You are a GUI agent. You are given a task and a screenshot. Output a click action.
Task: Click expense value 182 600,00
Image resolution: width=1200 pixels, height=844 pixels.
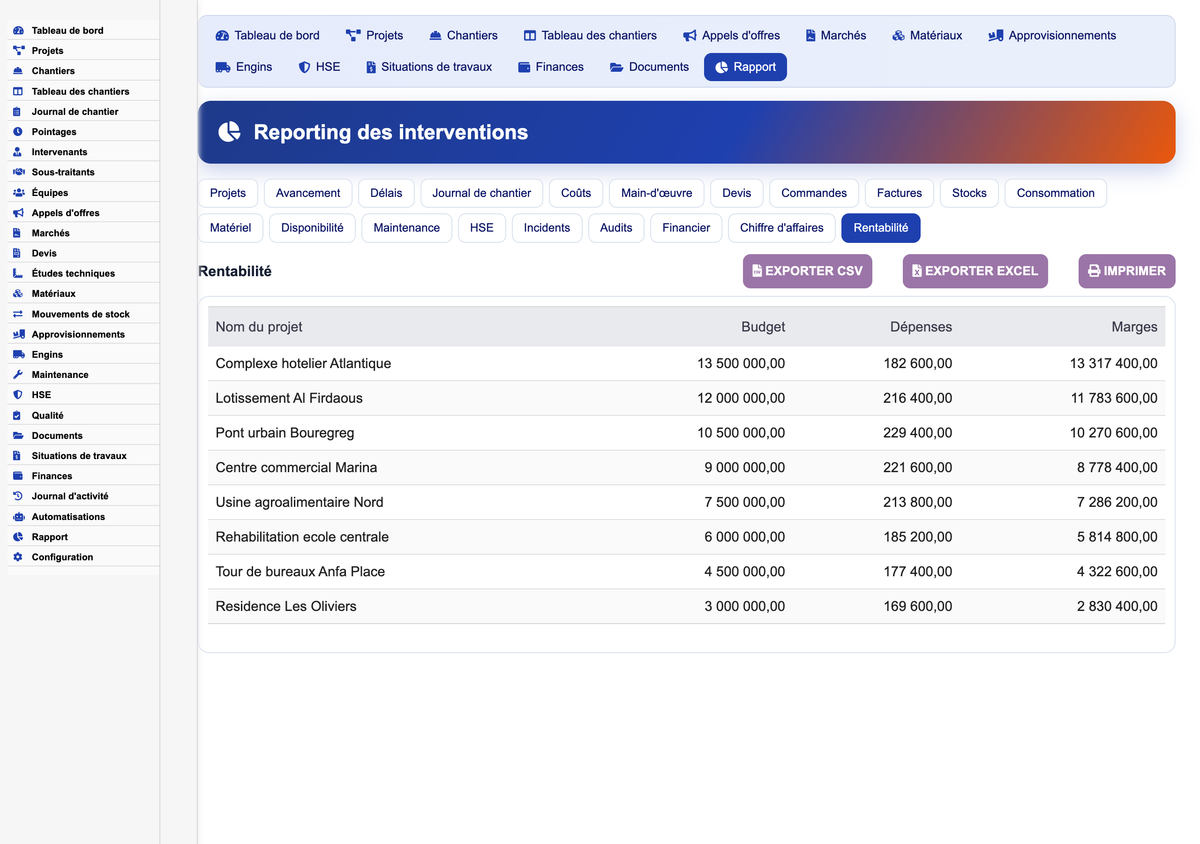click(918, 364)
